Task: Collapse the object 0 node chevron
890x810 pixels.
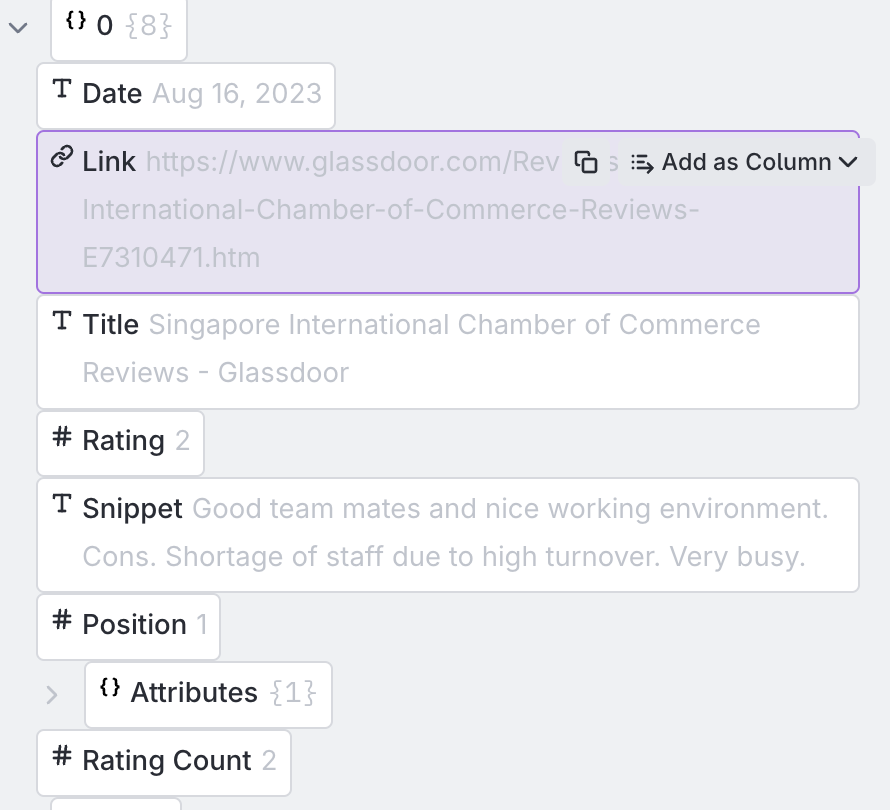Action: pos(17,27)
